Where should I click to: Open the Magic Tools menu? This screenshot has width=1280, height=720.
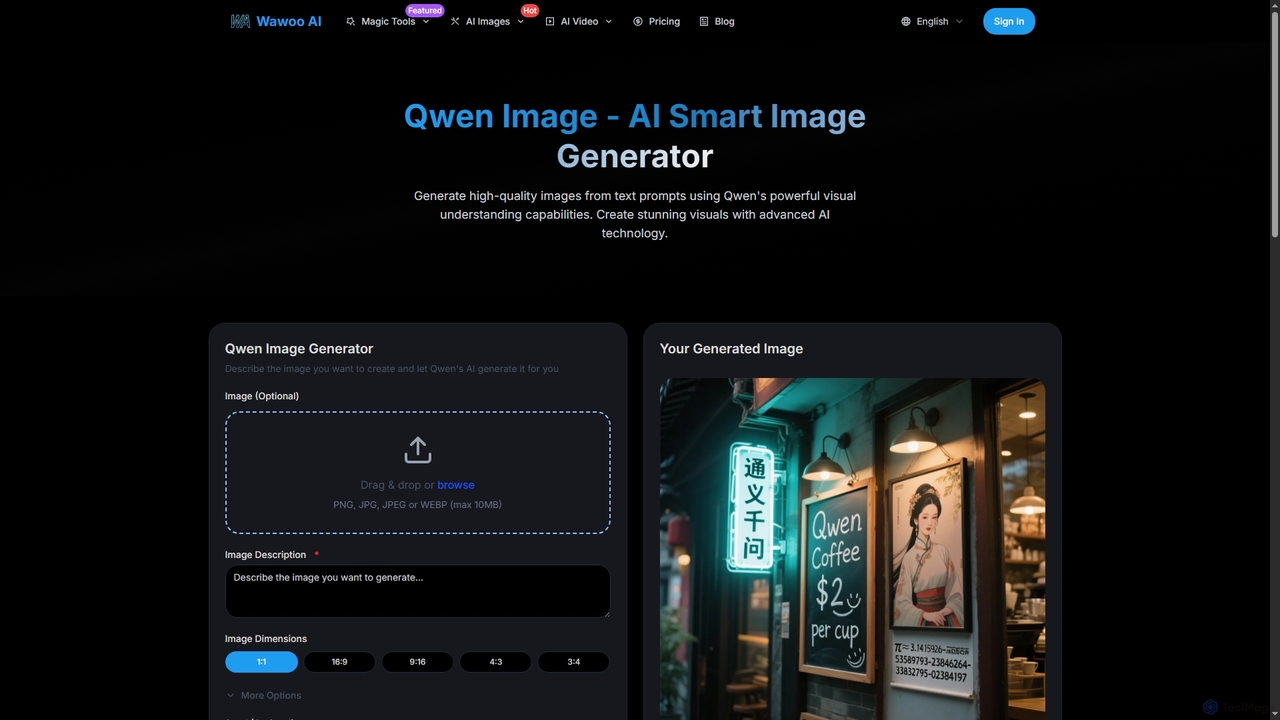388,21
